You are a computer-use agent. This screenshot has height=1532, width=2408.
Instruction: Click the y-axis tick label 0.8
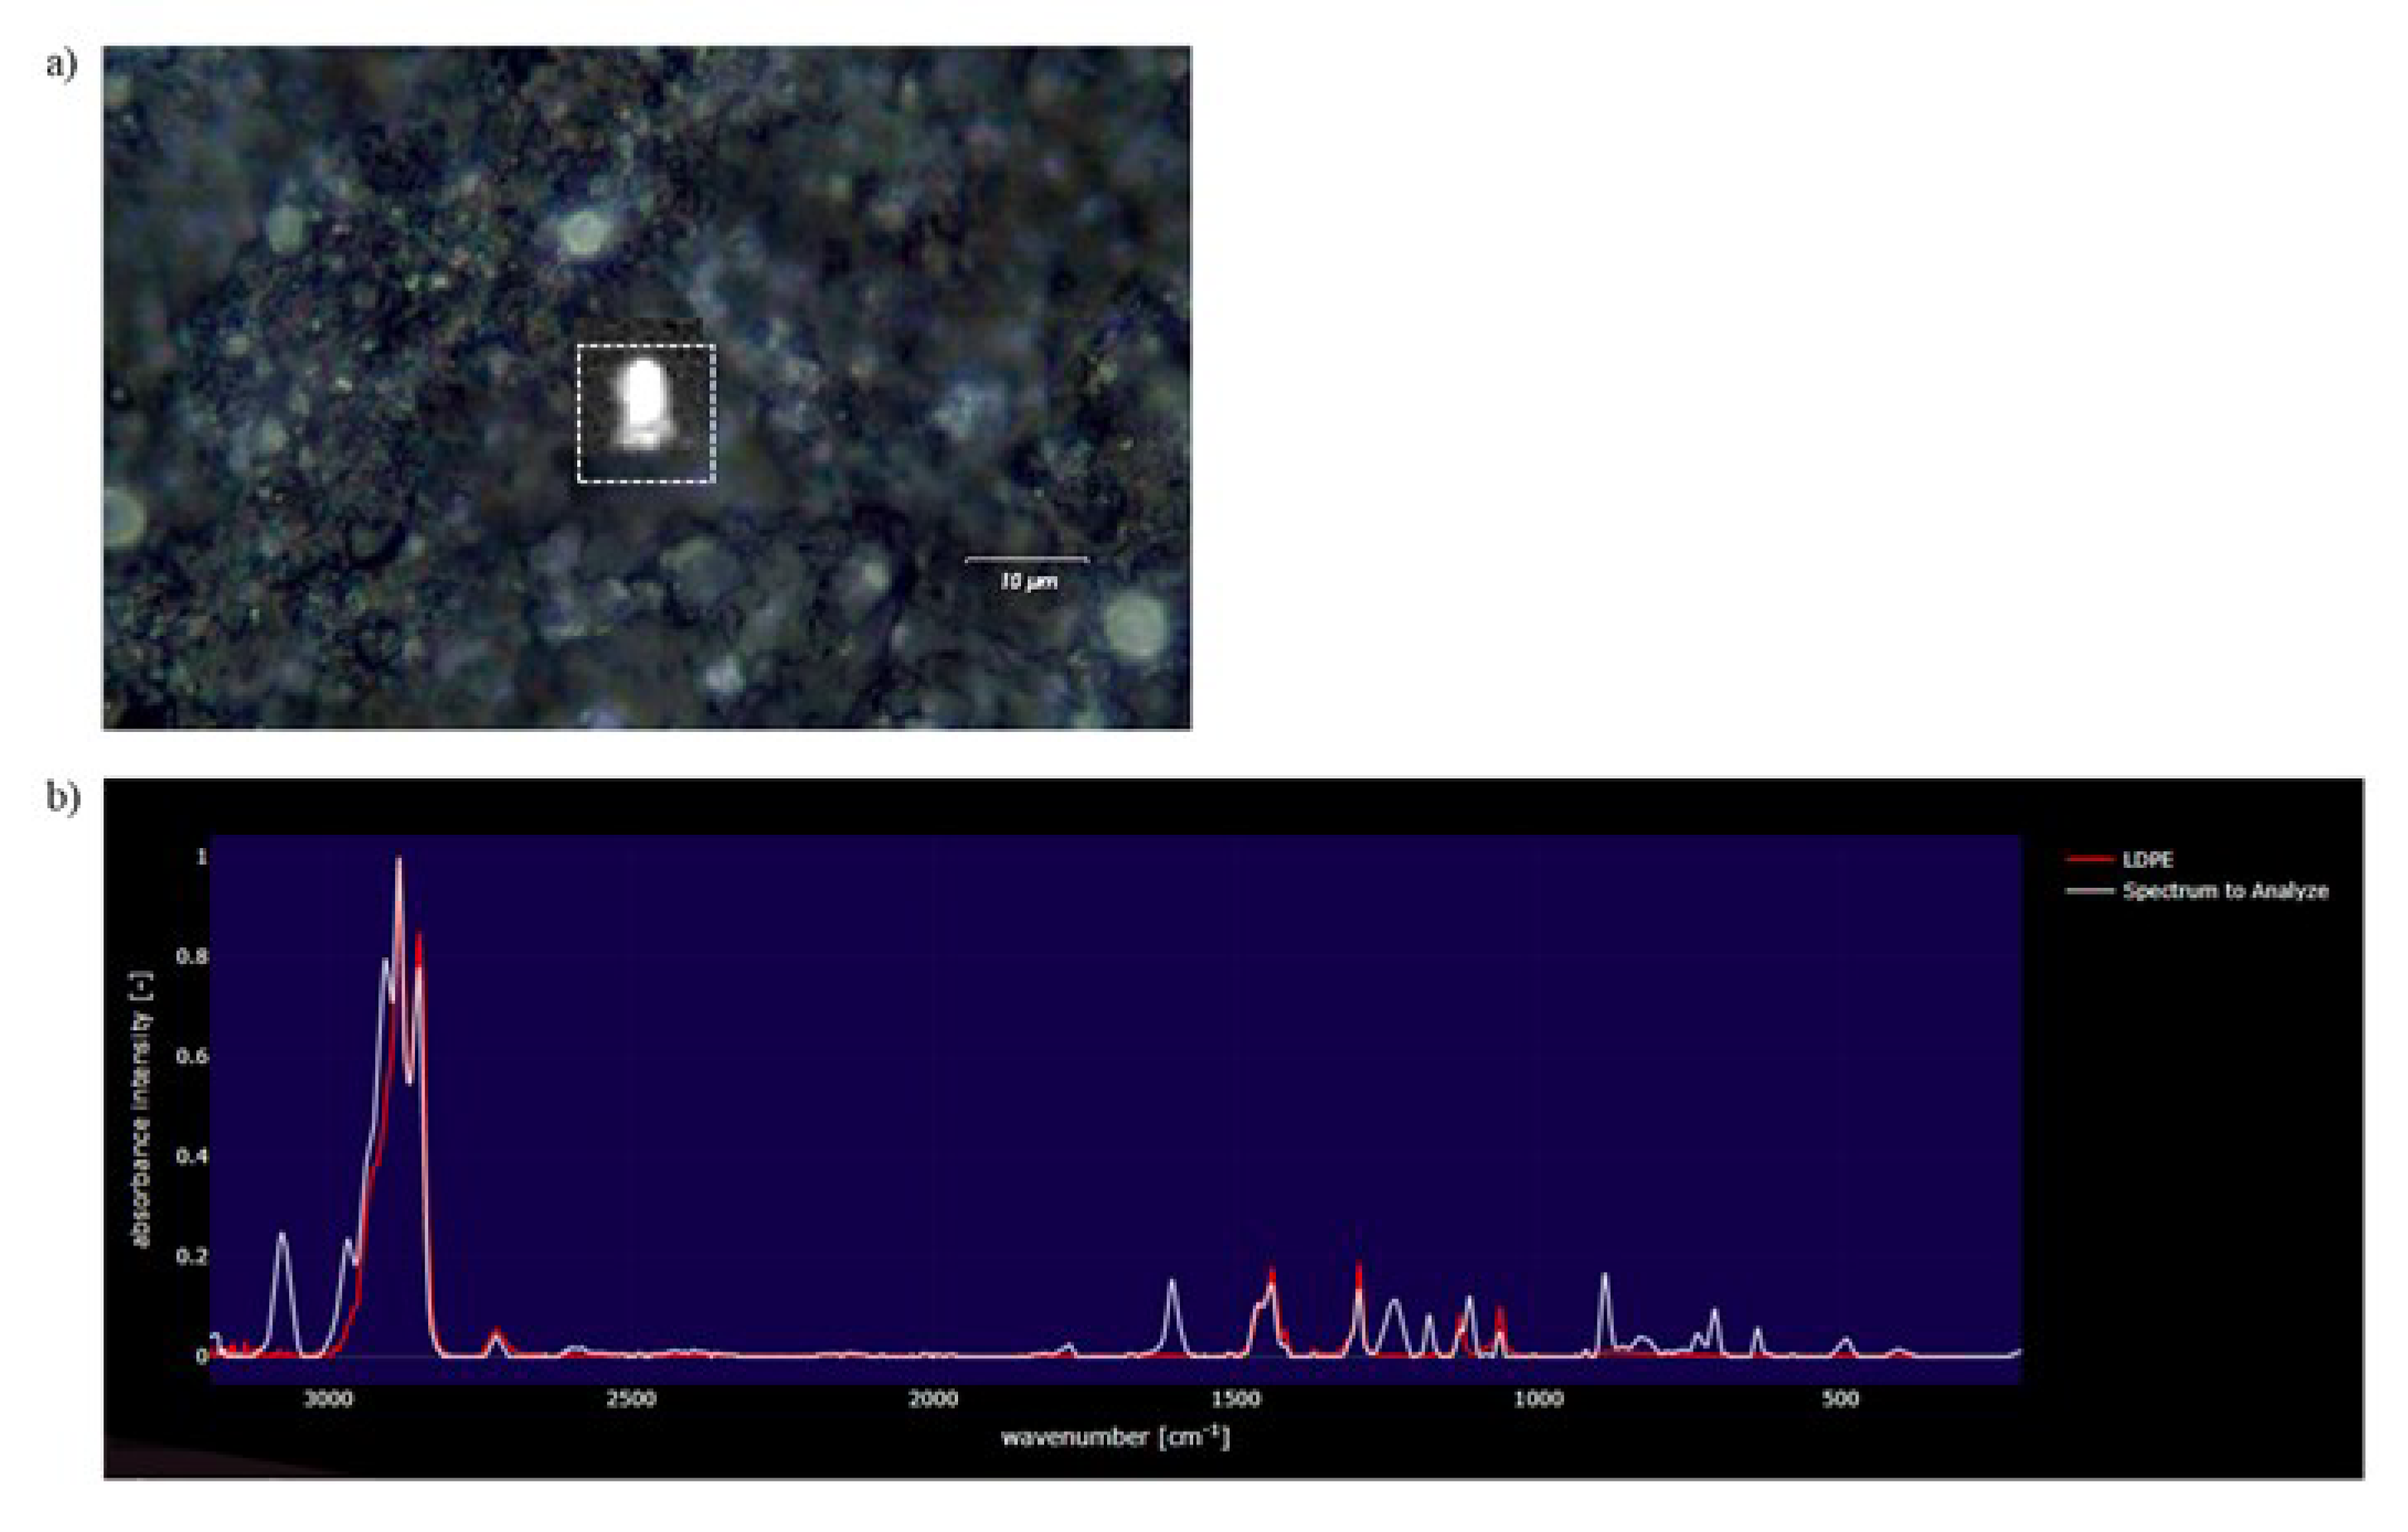click(x=191, y=956)
